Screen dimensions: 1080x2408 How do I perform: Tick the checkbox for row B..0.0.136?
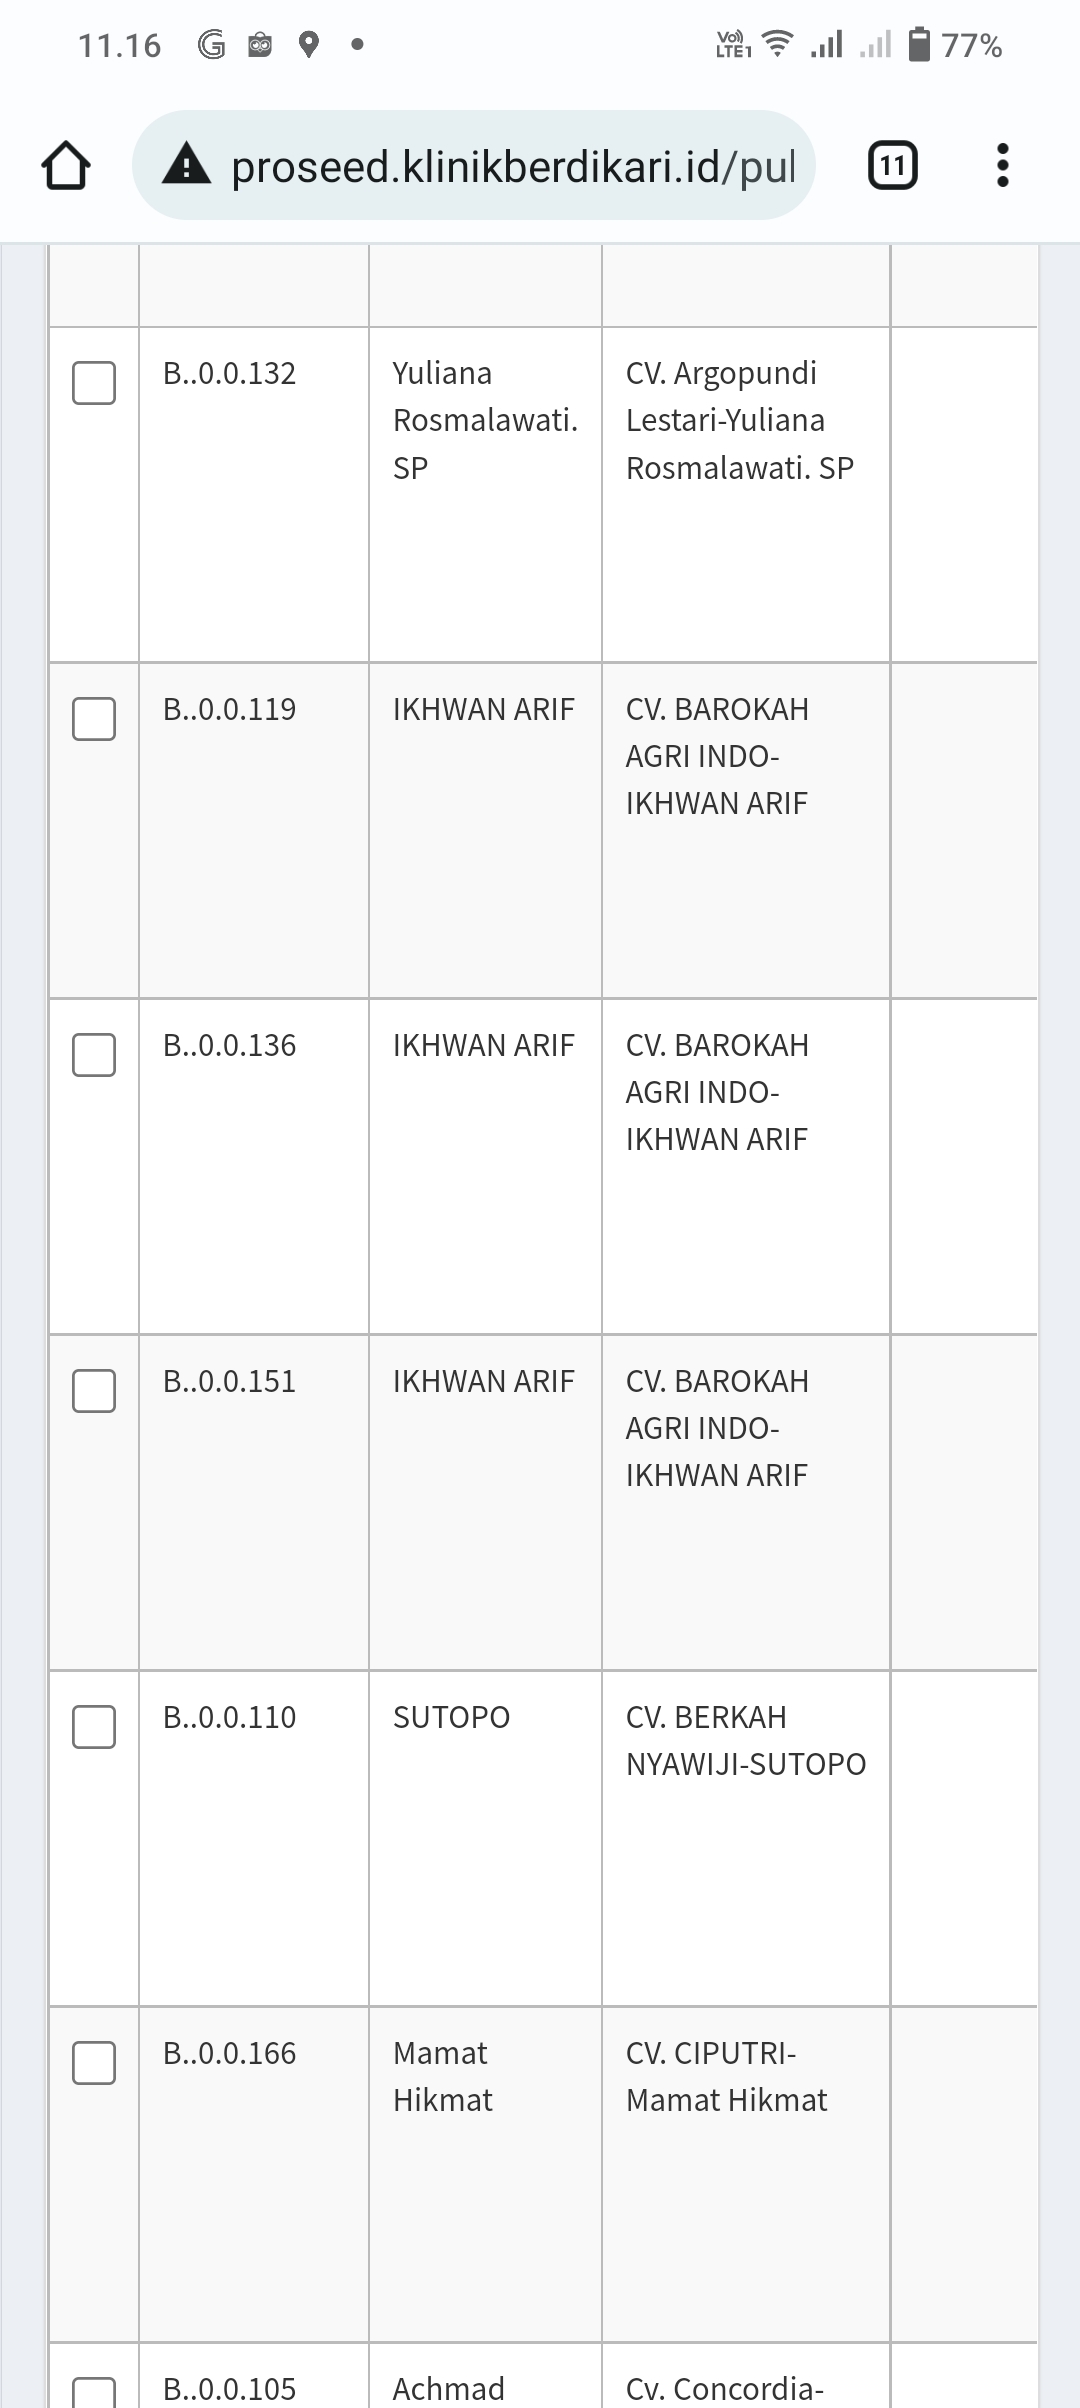[x=94, y=1055]
